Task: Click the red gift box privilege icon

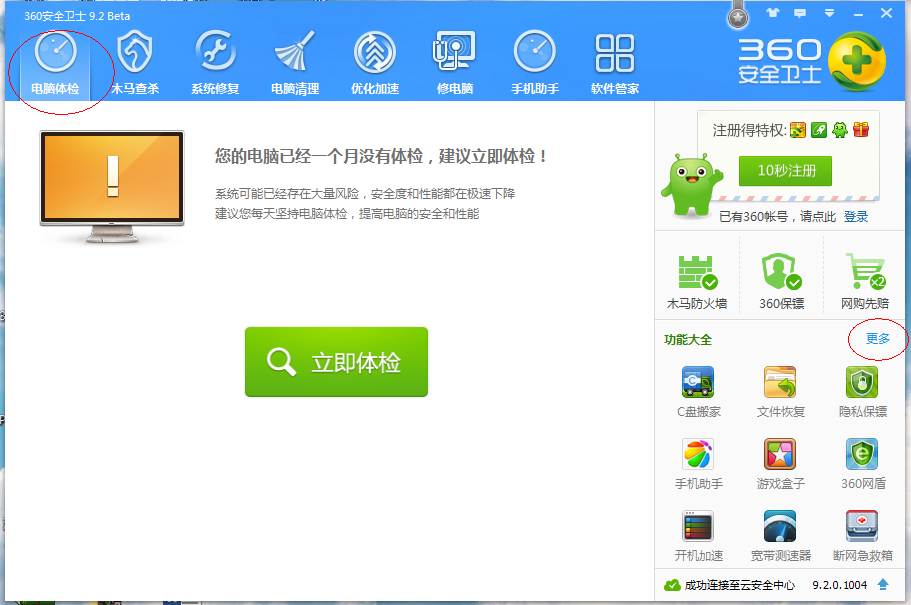Action: pyautogui.click(x=861, y=130)
